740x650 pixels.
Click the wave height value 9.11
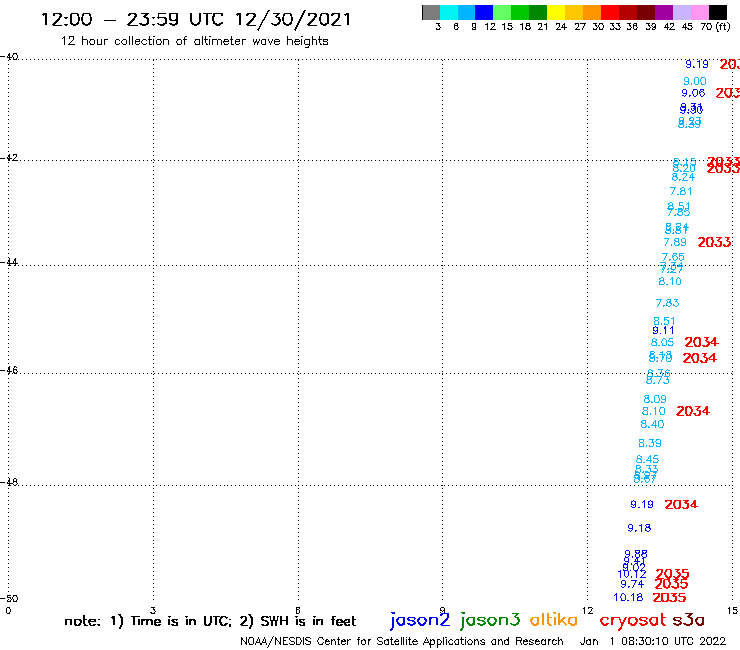[x=663, y=330]
